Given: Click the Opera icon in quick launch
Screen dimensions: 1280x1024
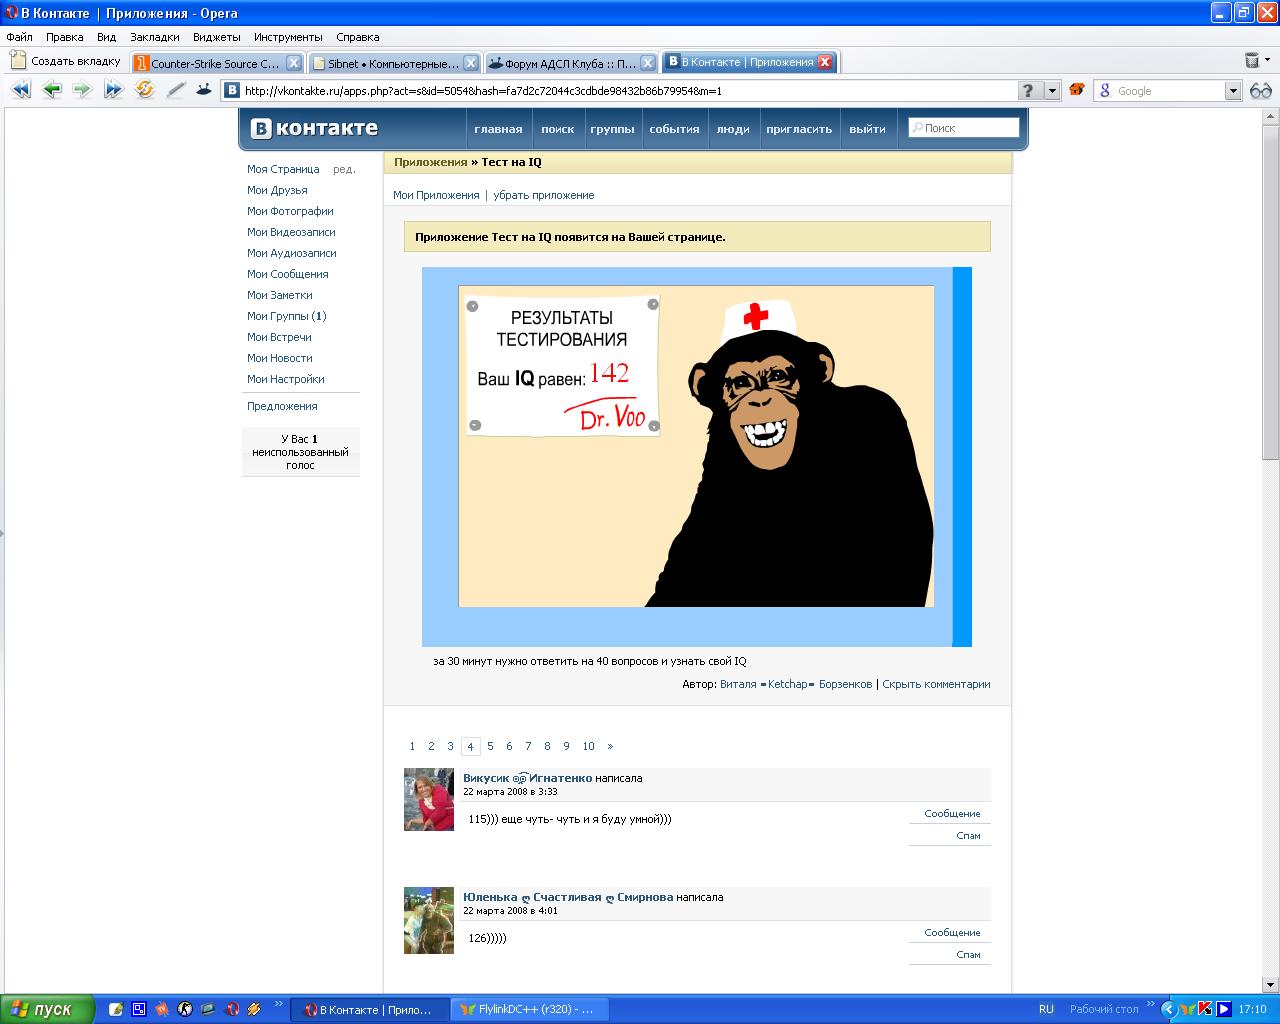Looking at the screenshot, I should tap(232, 1009).
